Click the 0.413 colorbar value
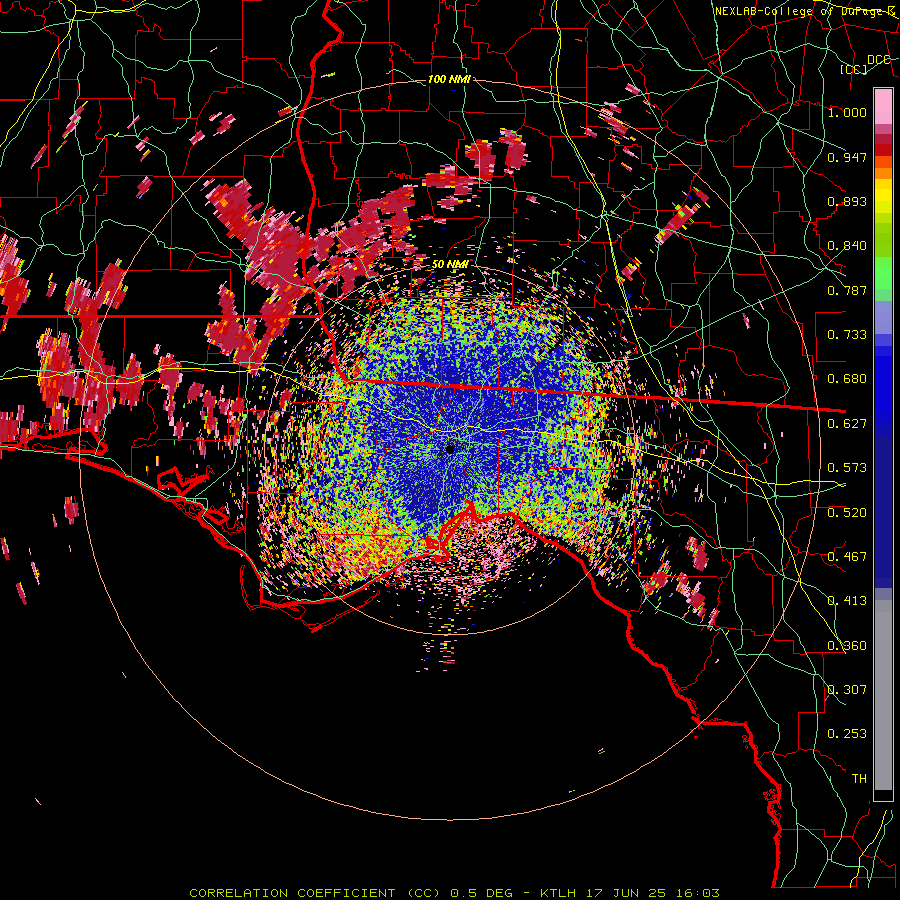The width and height of the screenshot is (900, 900). click(x=847, y=601)
